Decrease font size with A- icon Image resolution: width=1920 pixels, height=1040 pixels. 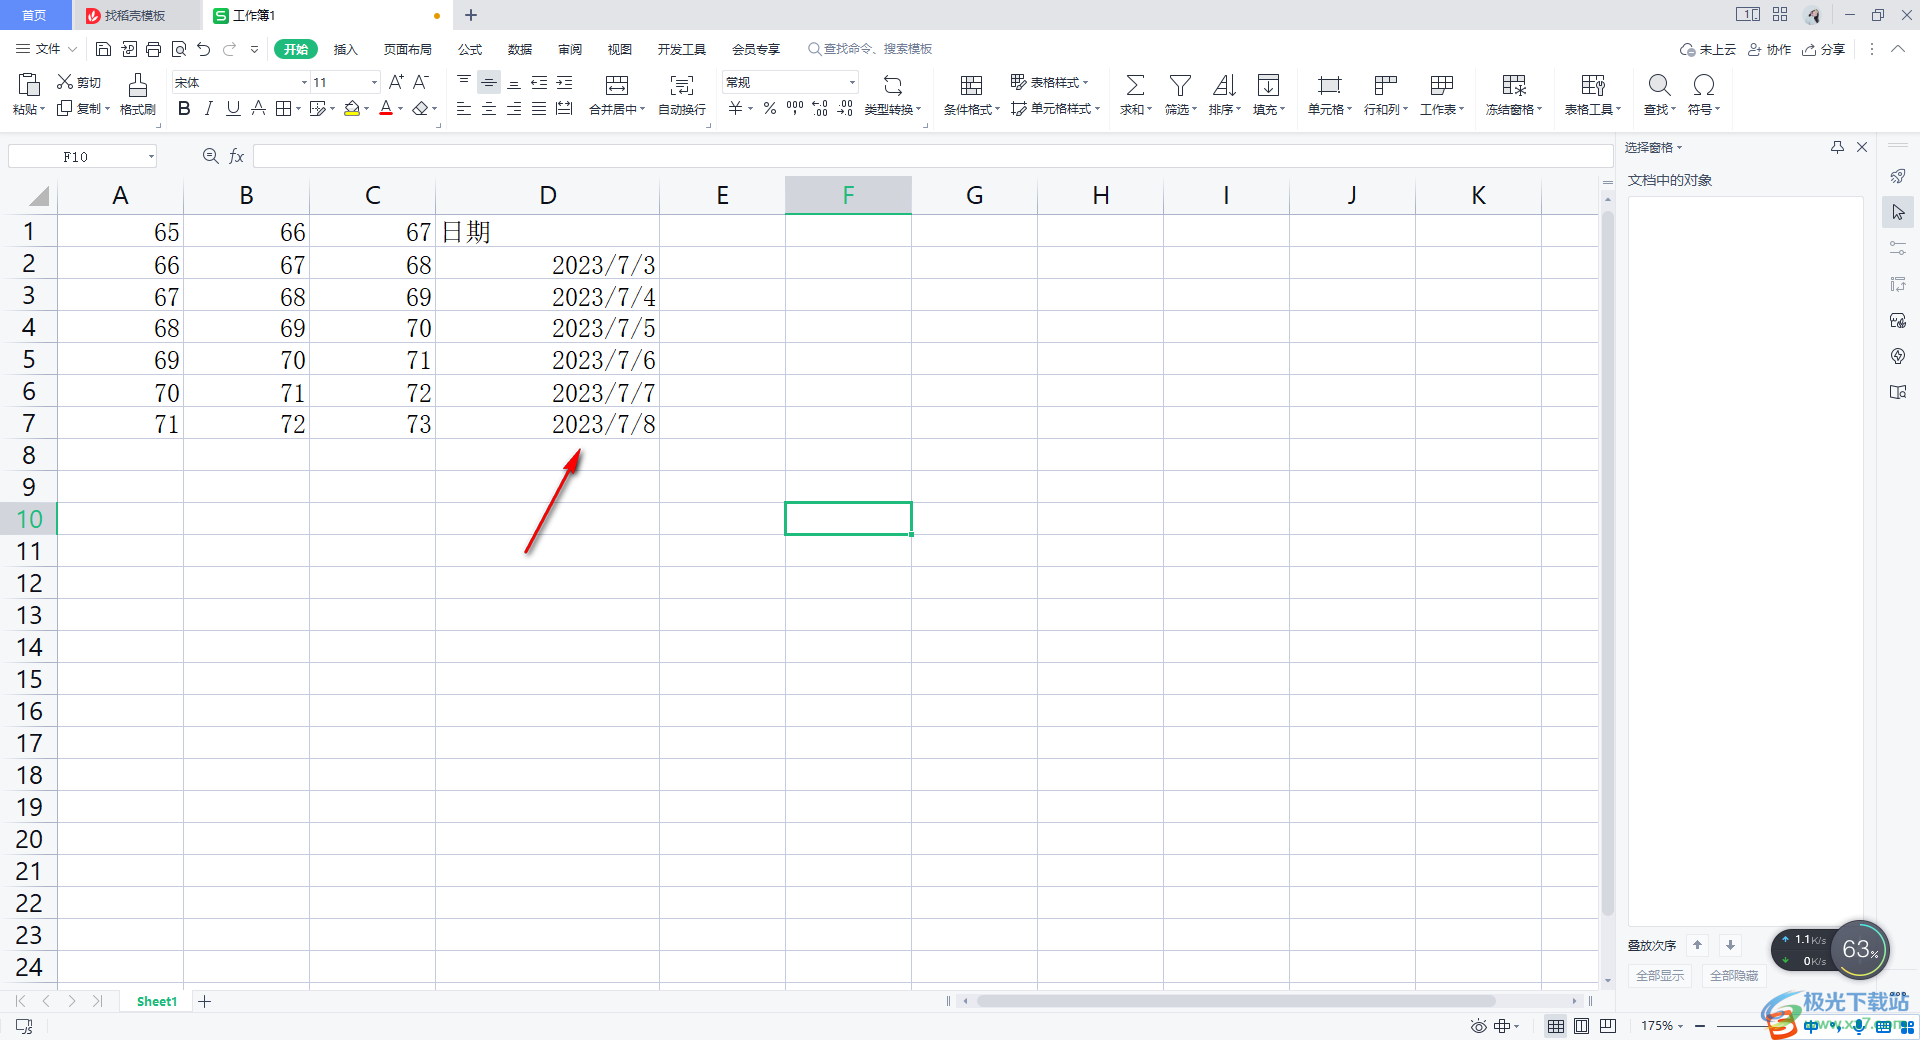click(421, 82)
